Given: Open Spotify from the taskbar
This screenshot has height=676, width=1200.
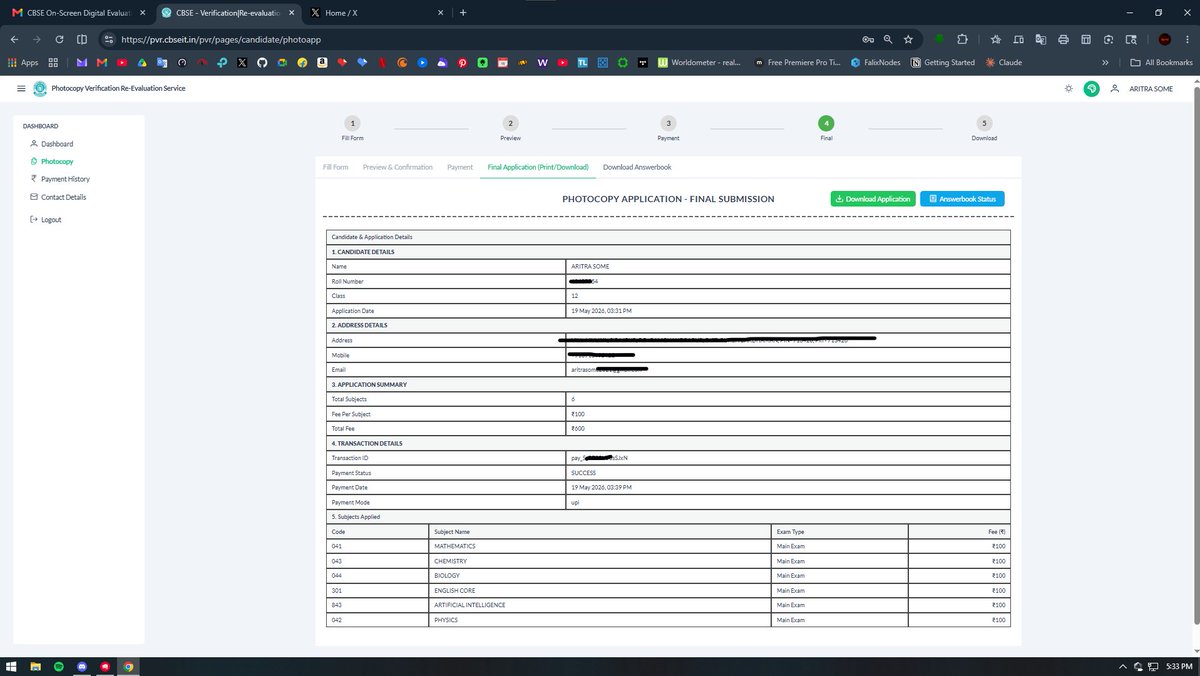Looking at the screenshot, I should pyautogui.click(x=58, y=666).
